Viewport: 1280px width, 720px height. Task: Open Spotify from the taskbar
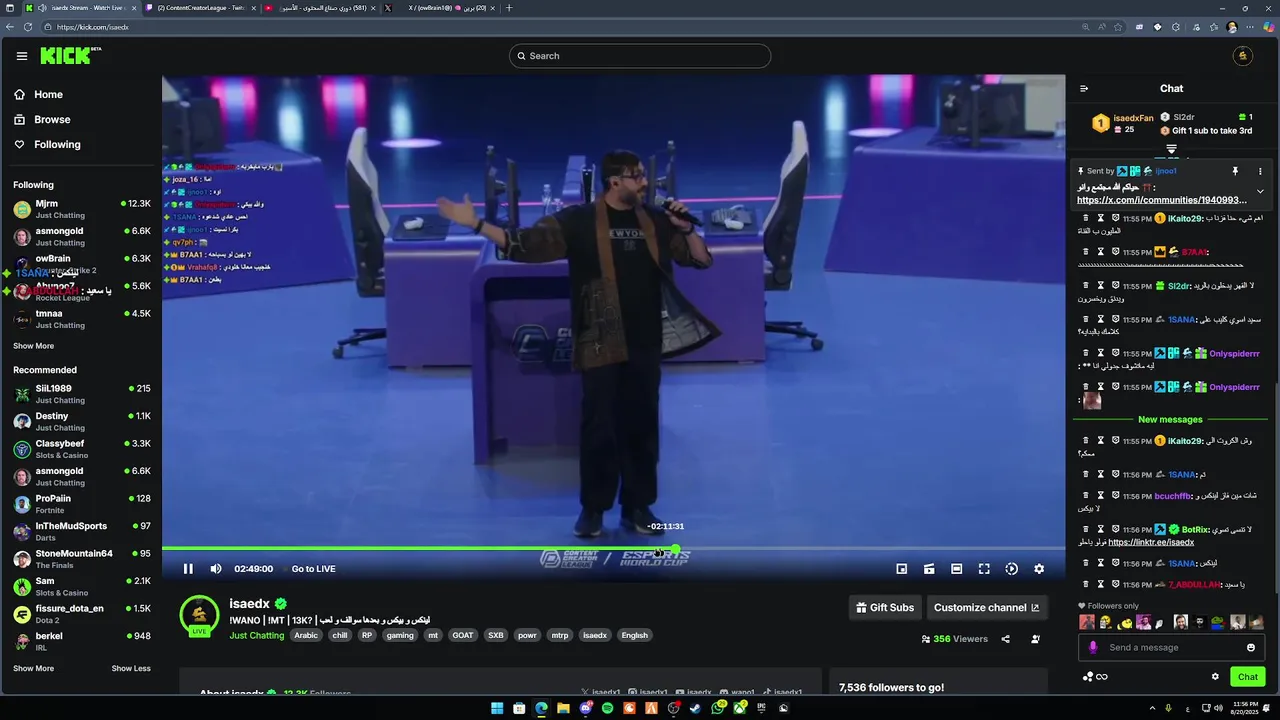pyautogui.click(x=607, y=708)
